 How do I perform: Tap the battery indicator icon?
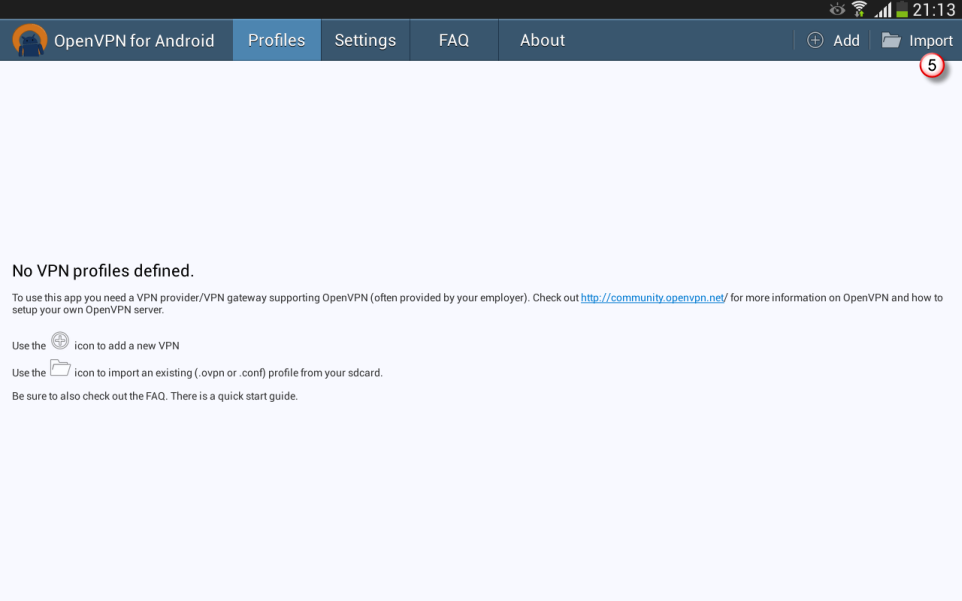pos(902,9)
